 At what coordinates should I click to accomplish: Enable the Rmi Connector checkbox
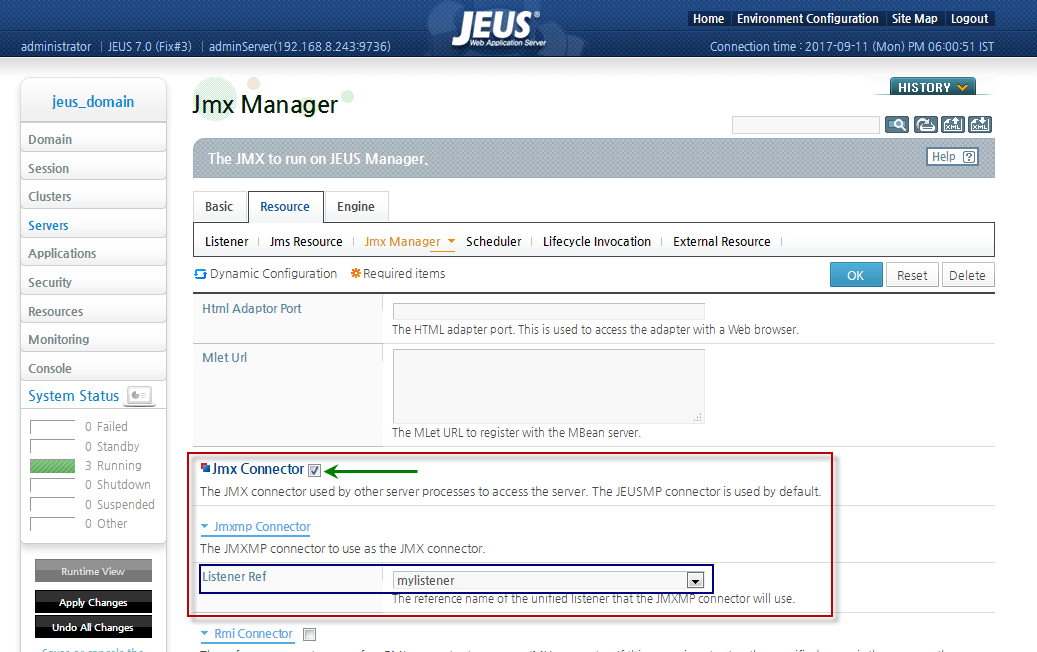pos(309,634)
